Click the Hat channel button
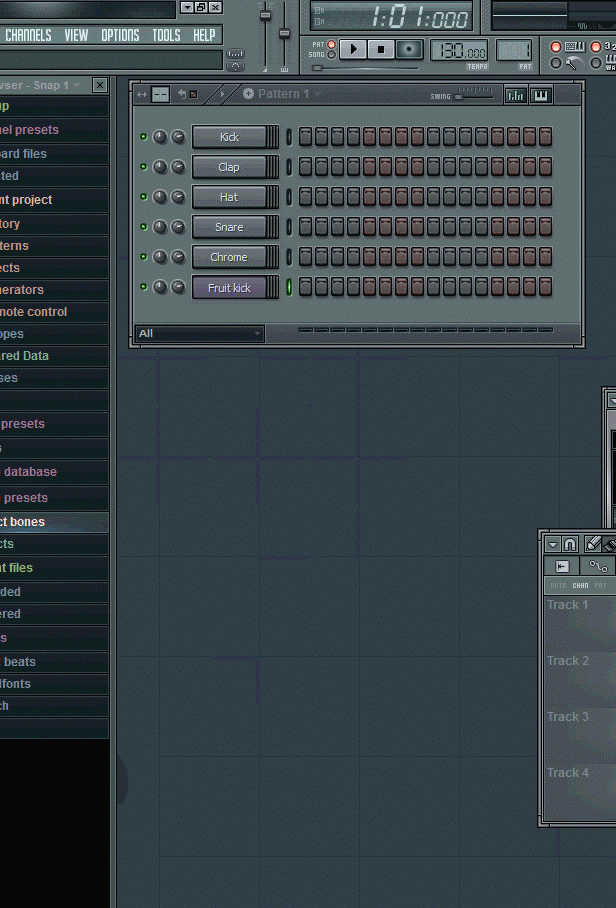 229,197
